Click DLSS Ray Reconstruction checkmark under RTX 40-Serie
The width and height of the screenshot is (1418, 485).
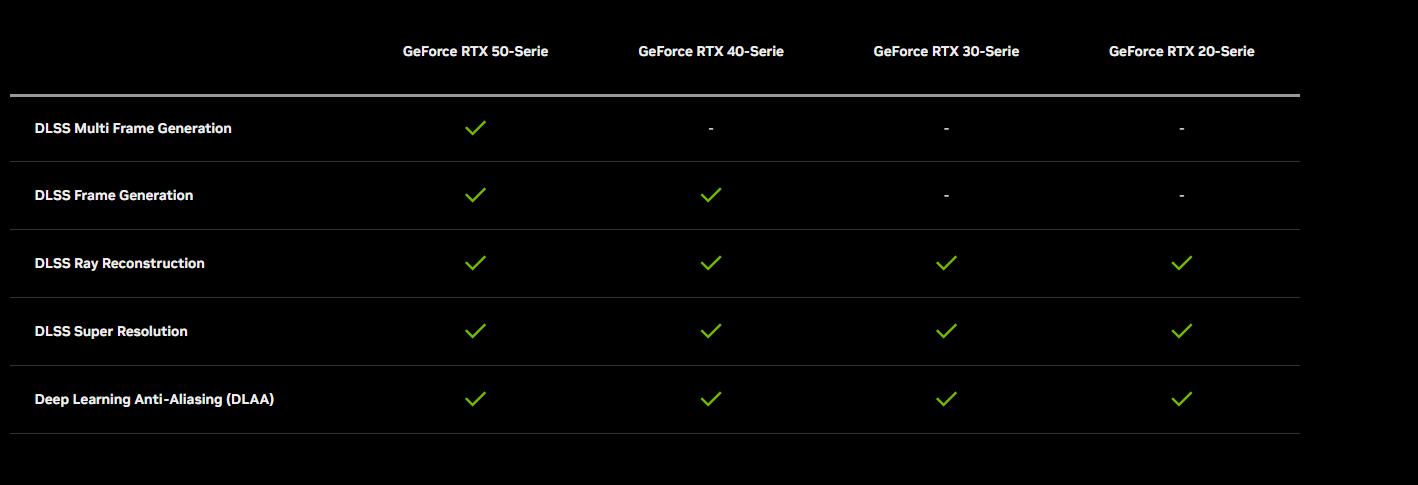click(x=711, y=263)
